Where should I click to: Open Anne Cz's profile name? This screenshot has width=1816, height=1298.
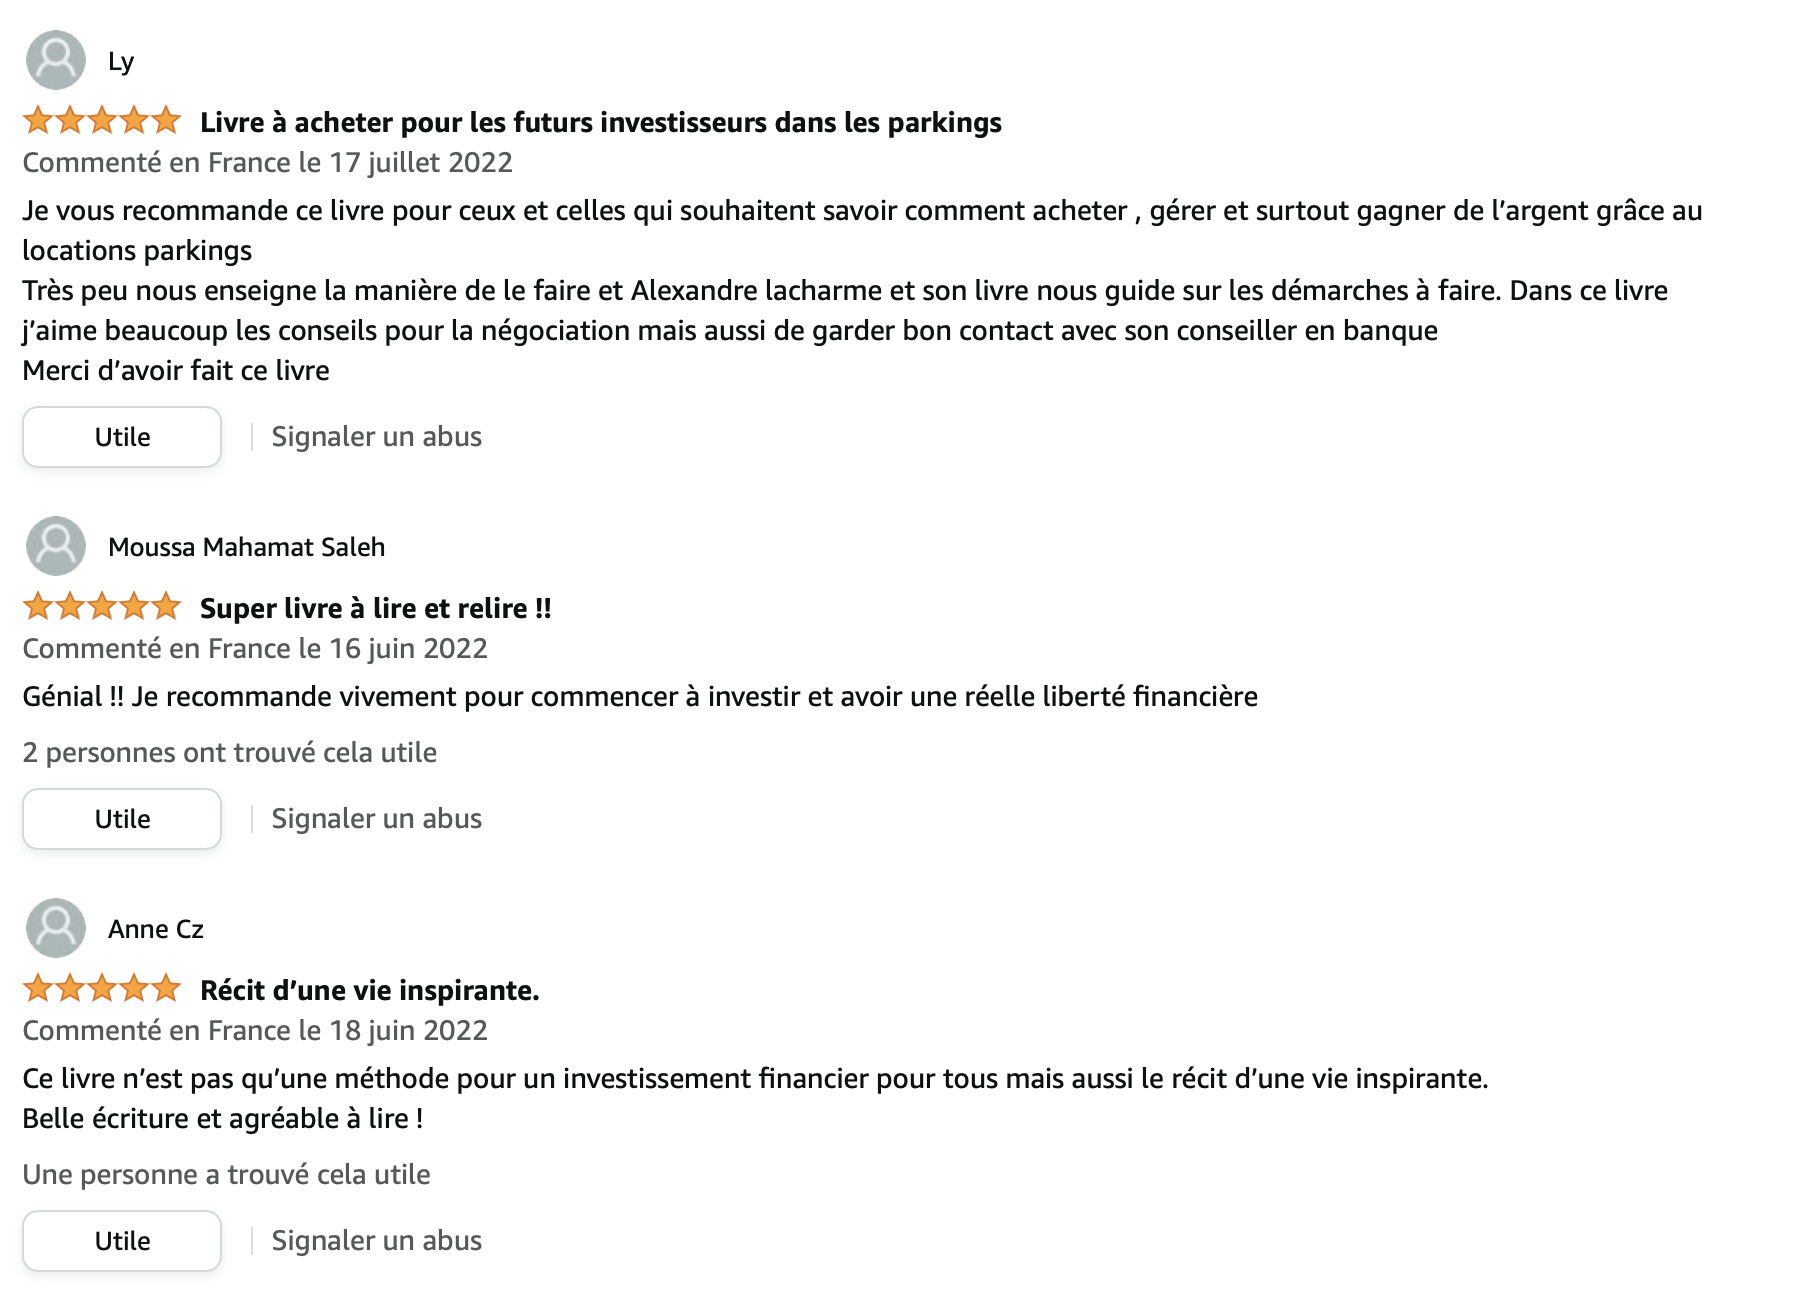pos(156,929)
